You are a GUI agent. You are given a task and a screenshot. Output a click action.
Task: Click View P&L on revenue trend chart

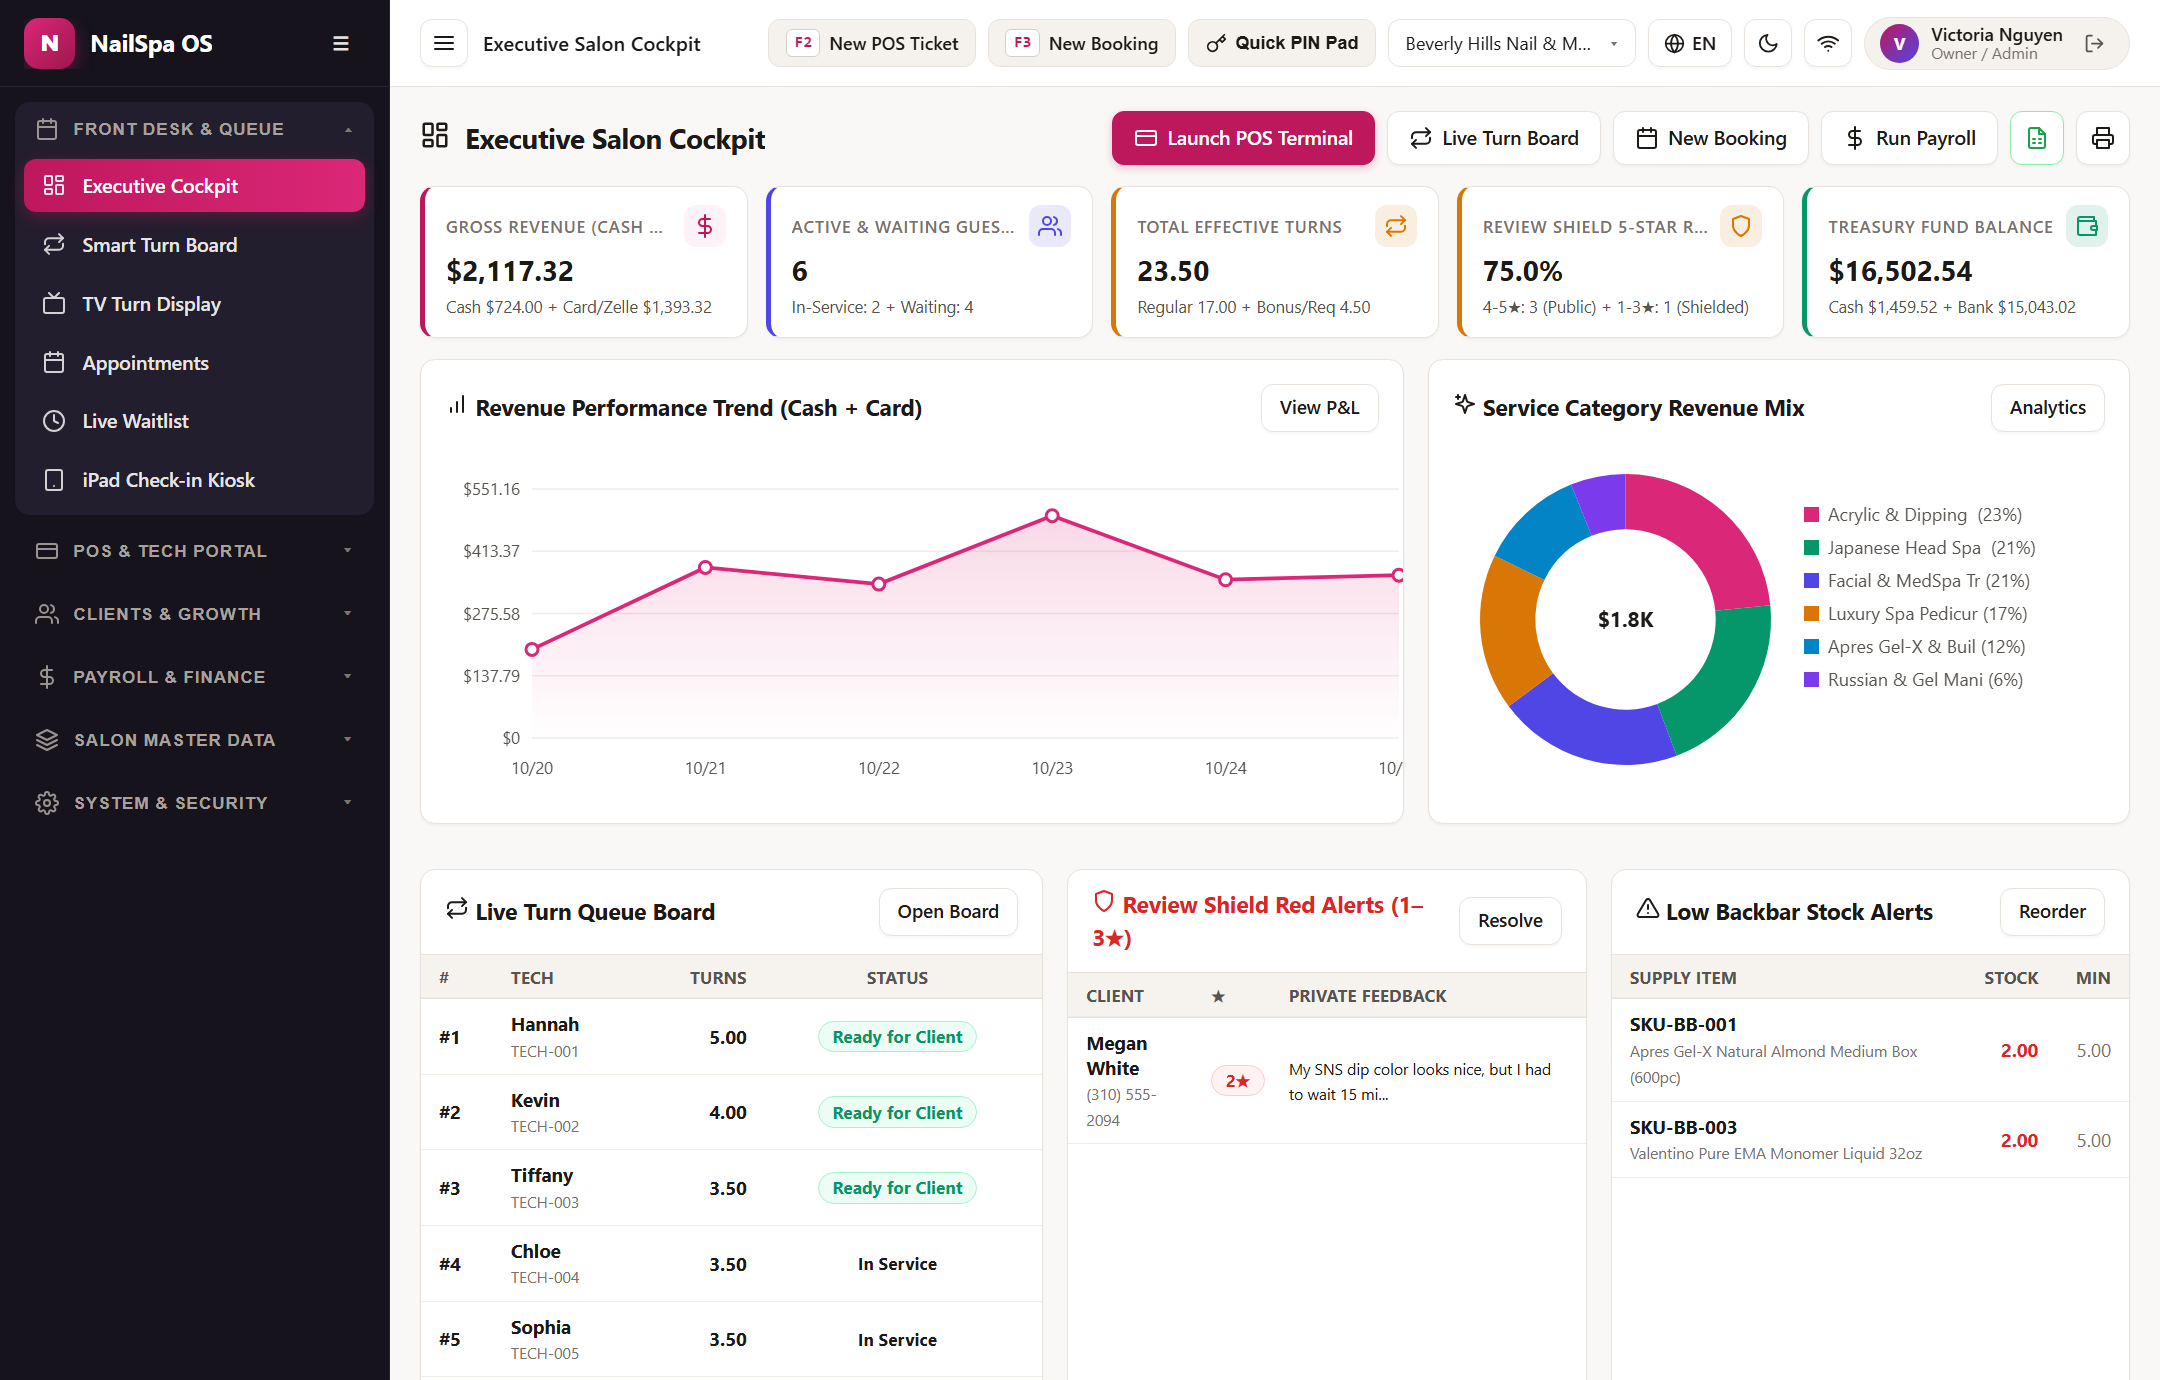click(1320, 408)
